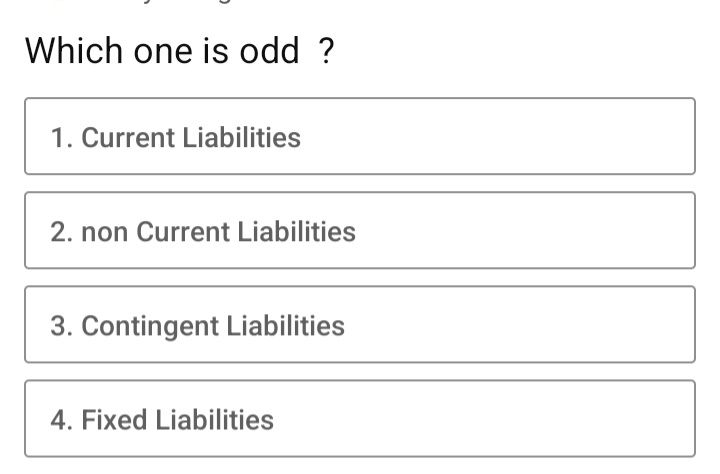The width and height of the screenshot is (720, 474).
Task: Tap the number 4 in fourth option
Action: (x=59, y=420)
